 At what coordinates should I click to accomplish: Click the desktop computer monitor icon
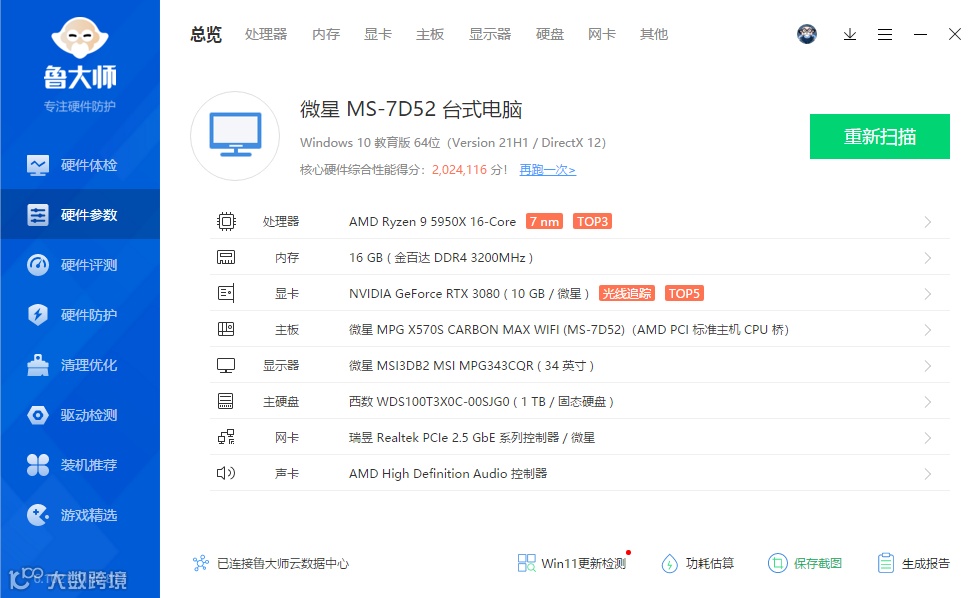[235, 135]
